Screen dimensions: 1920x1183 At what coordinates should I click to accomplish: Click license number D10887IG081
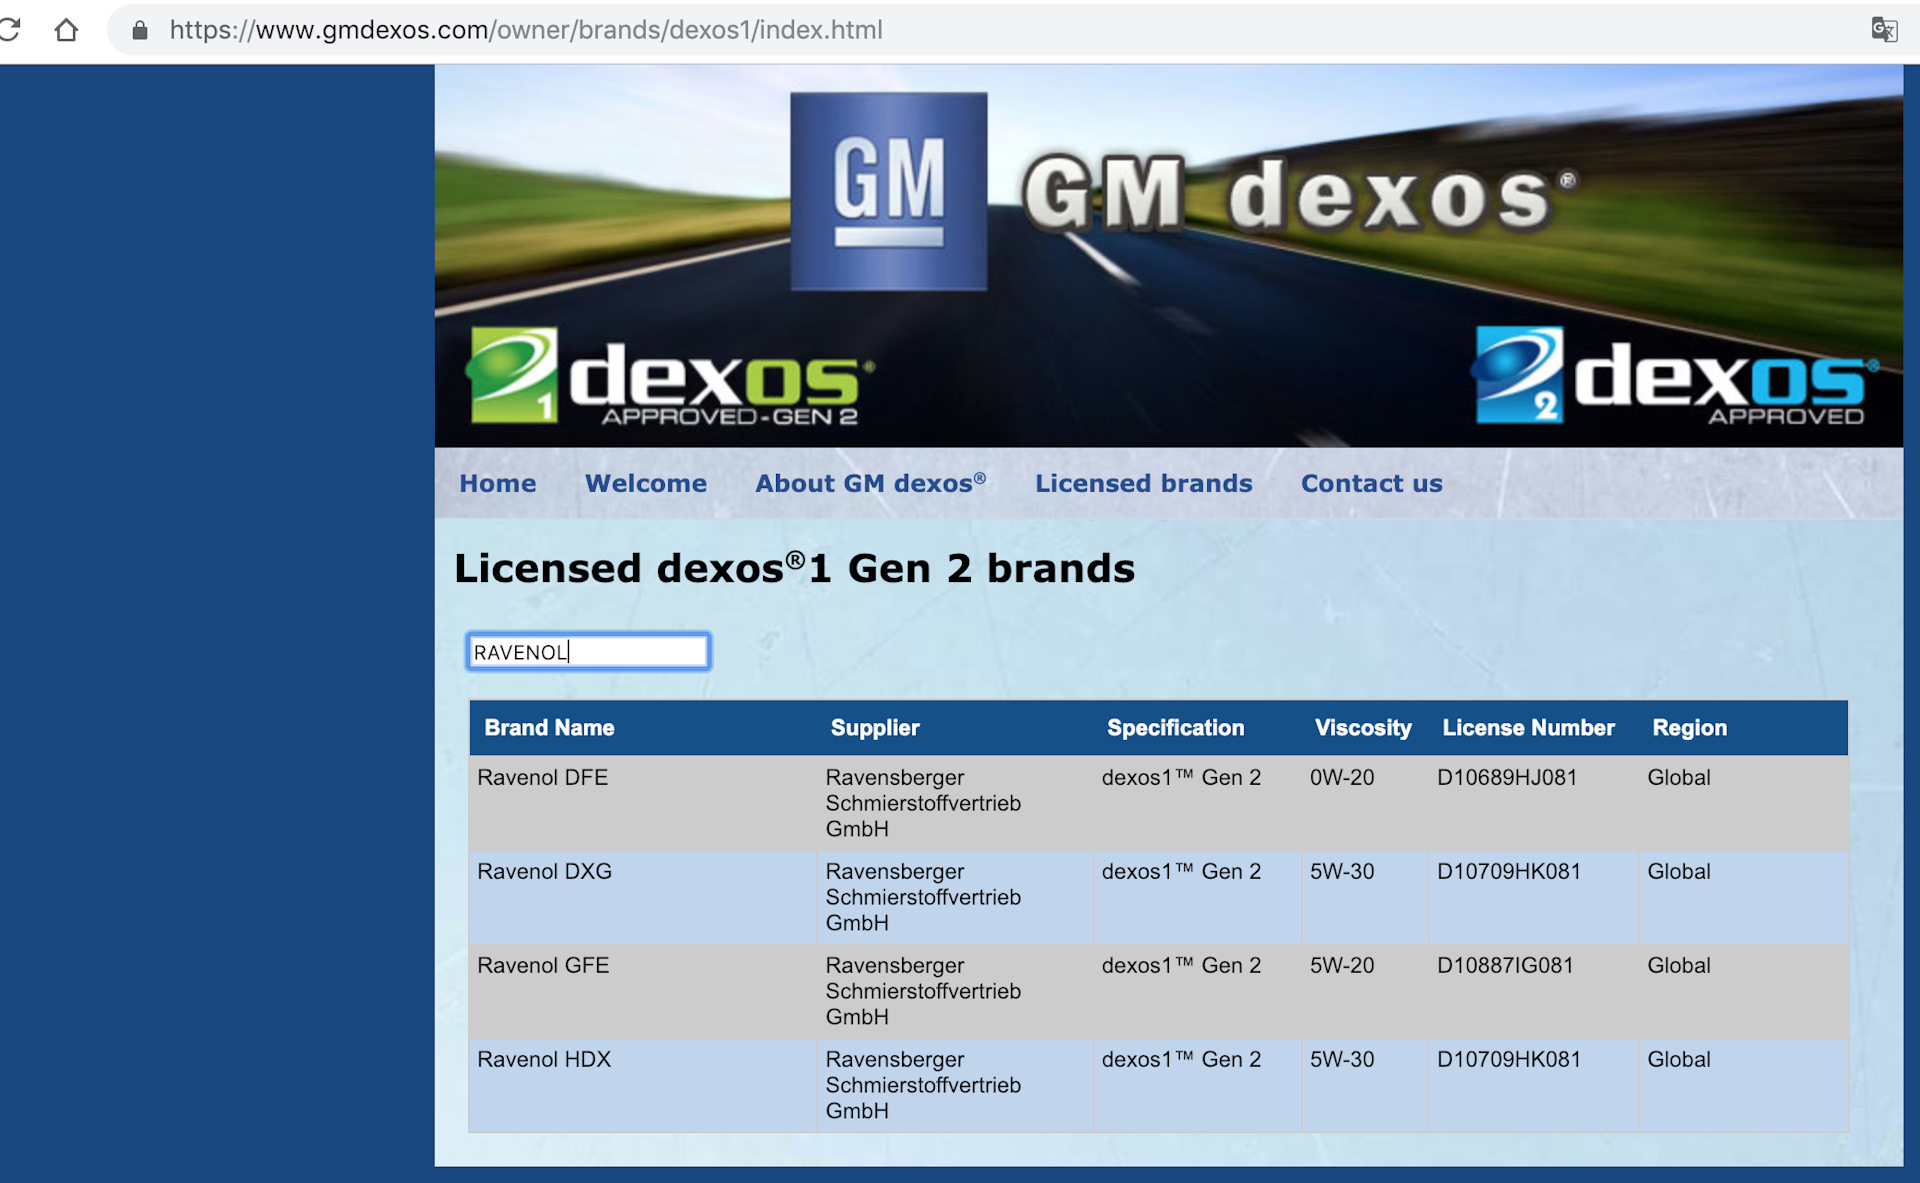[1505, 966]
